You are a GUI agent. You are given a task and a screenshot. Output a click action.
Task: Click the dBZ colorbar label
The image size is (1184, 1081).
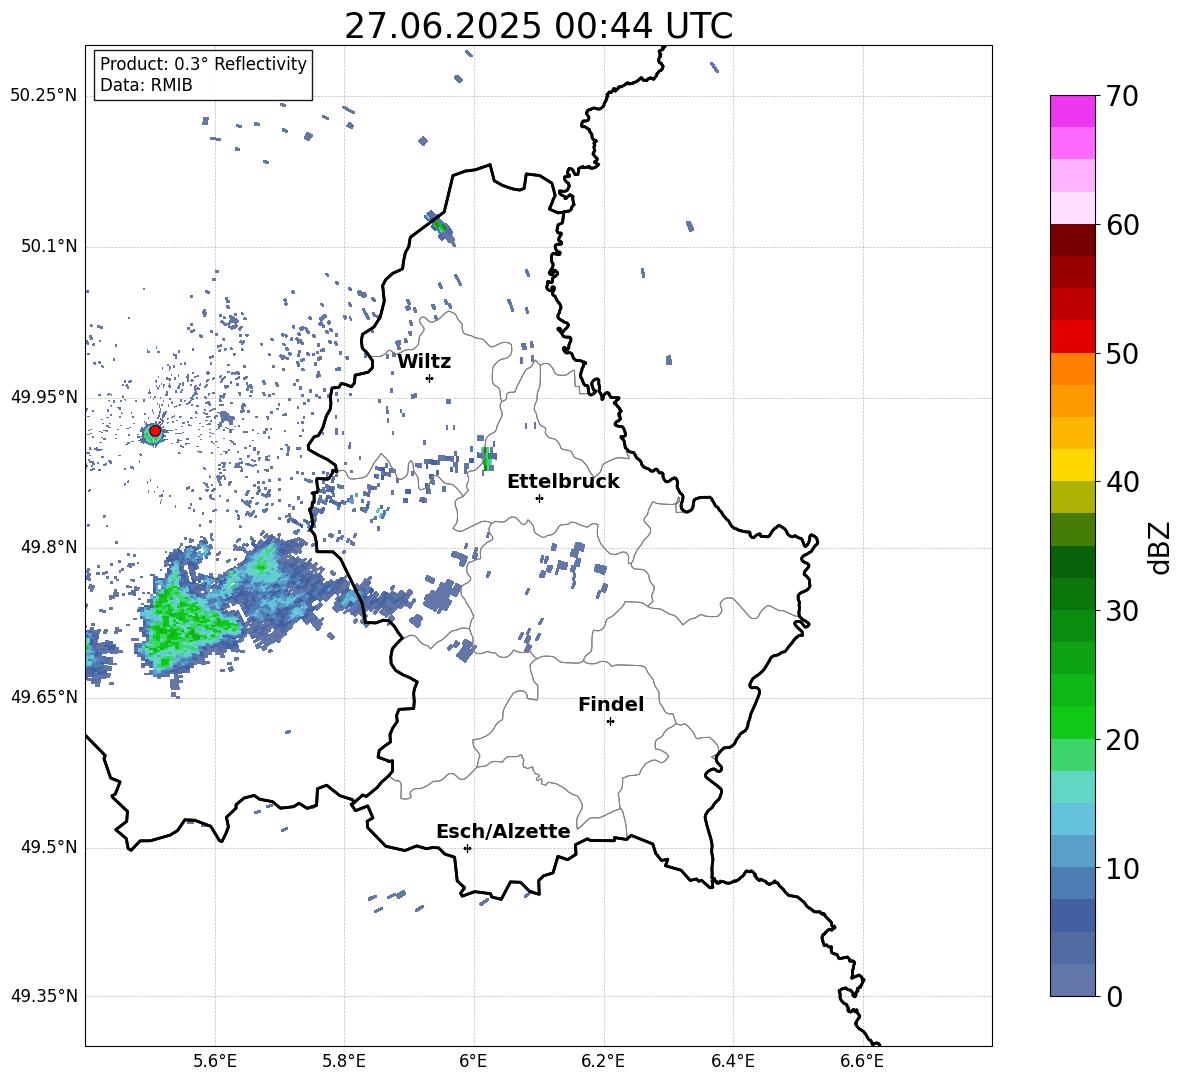pos(1158,547)
